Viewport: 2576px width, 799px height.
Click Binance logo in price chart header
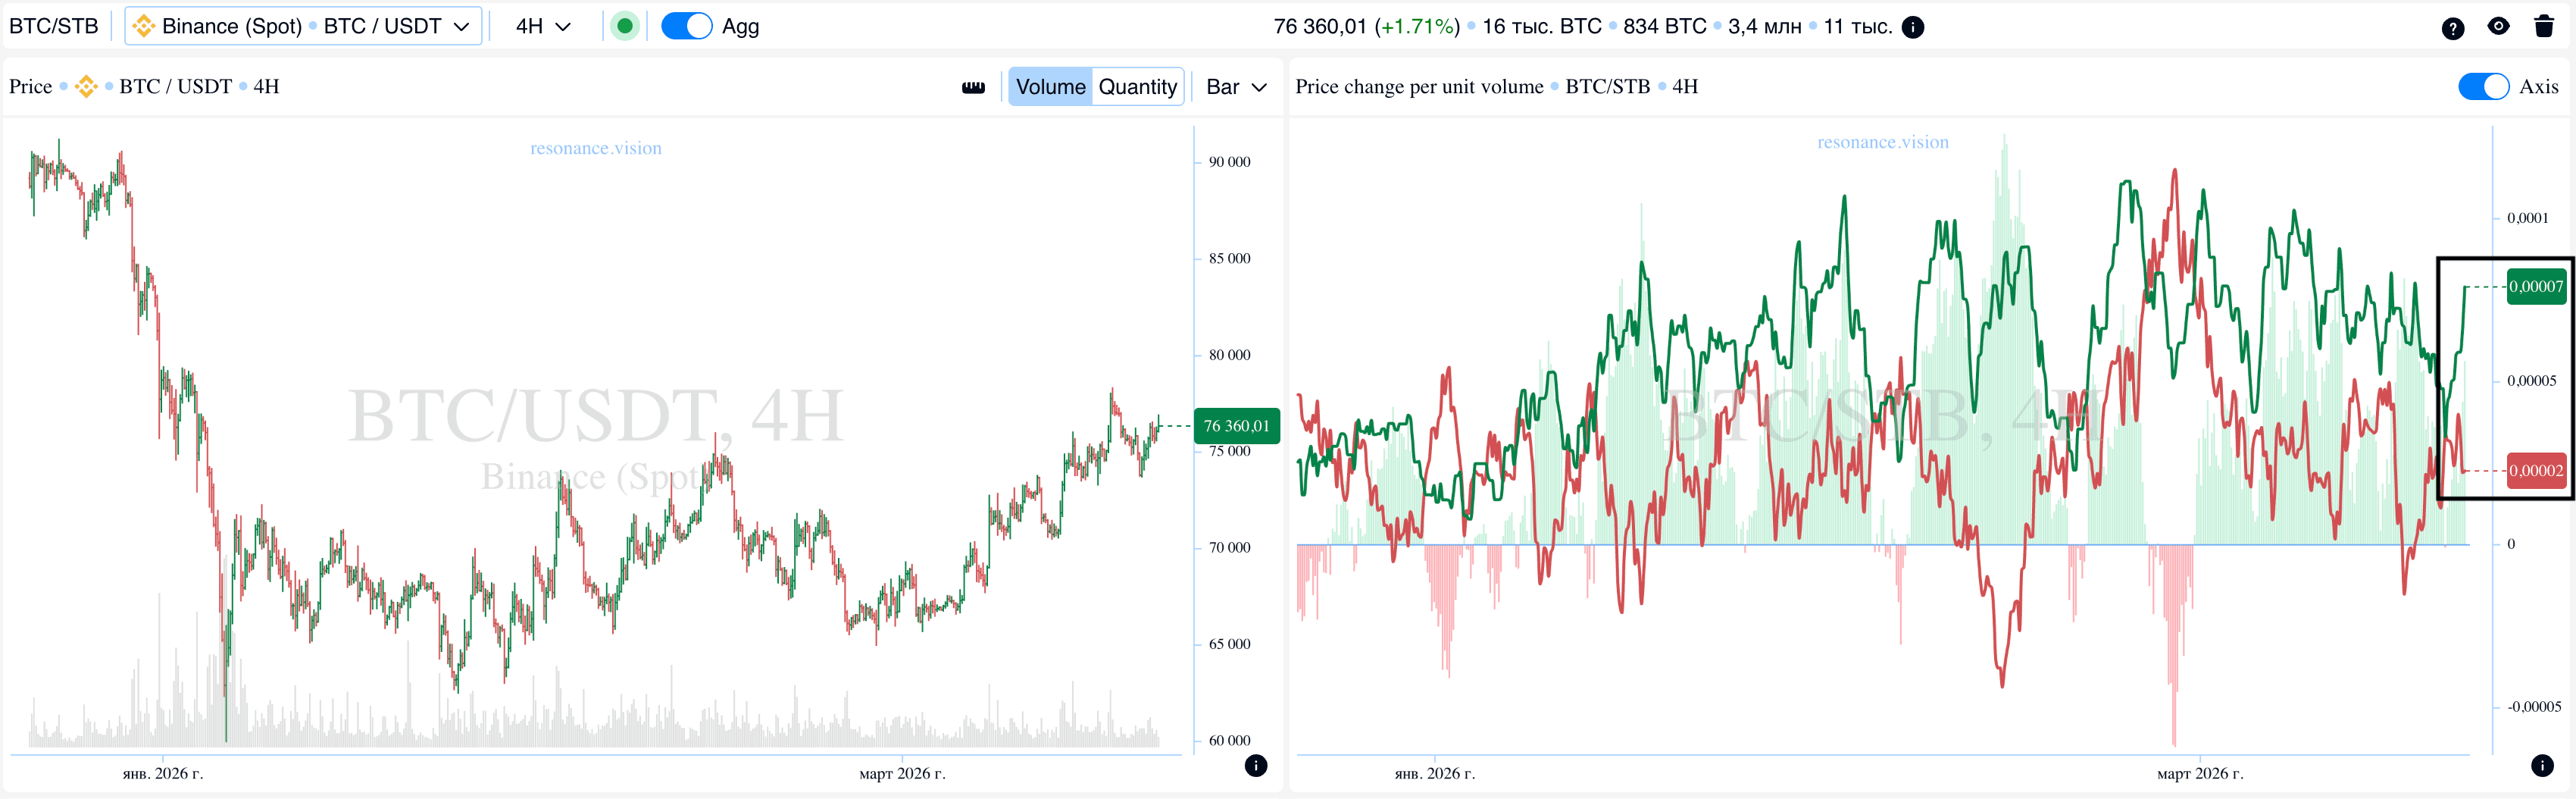[x=87, y=87]
